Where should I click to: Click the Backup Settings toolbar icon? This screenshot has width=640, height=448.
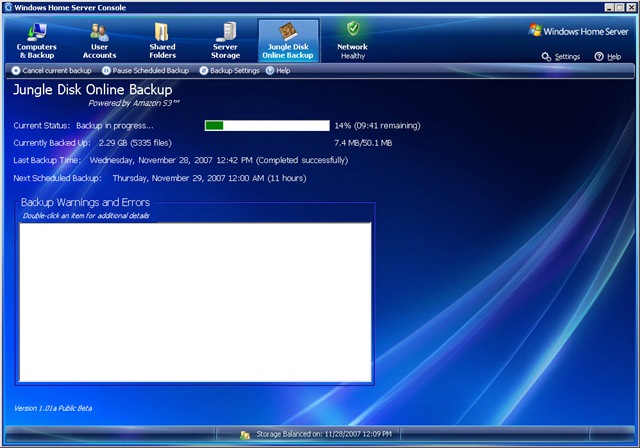(x=204, y=71)
